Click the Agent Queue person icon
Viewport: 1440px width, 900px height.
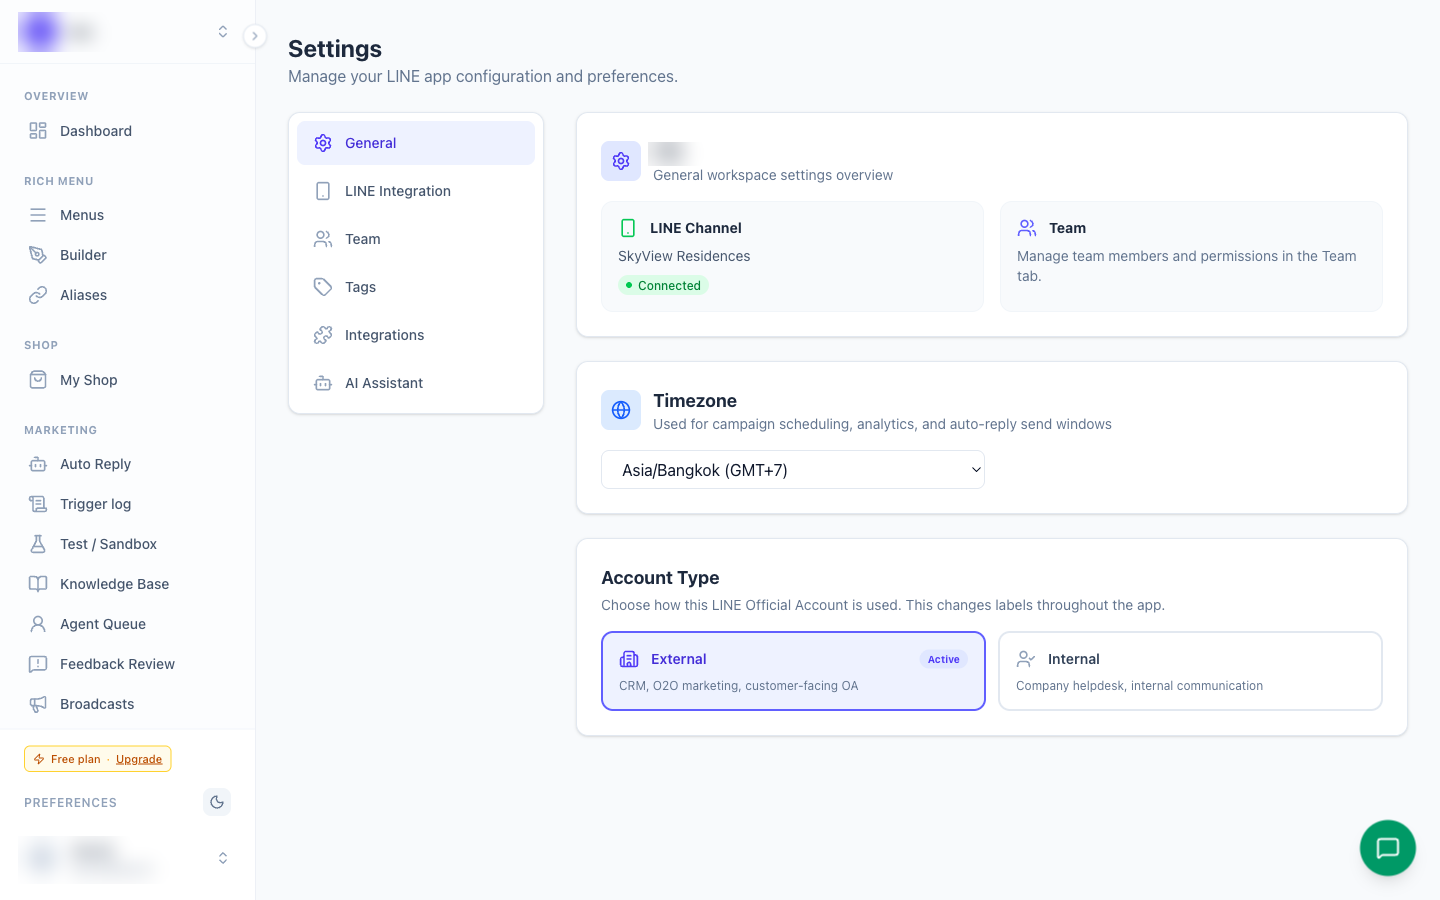(38, 624)
